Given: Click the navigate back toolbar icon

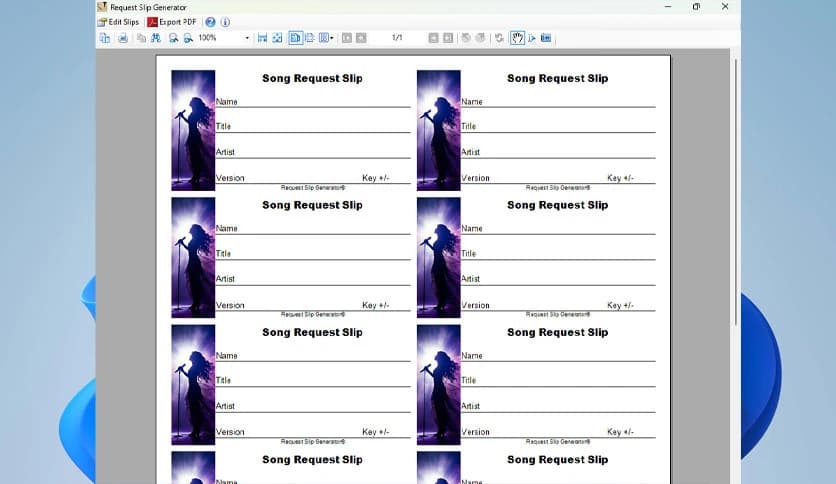Looking at the screenshot, I should pos(466,38).
